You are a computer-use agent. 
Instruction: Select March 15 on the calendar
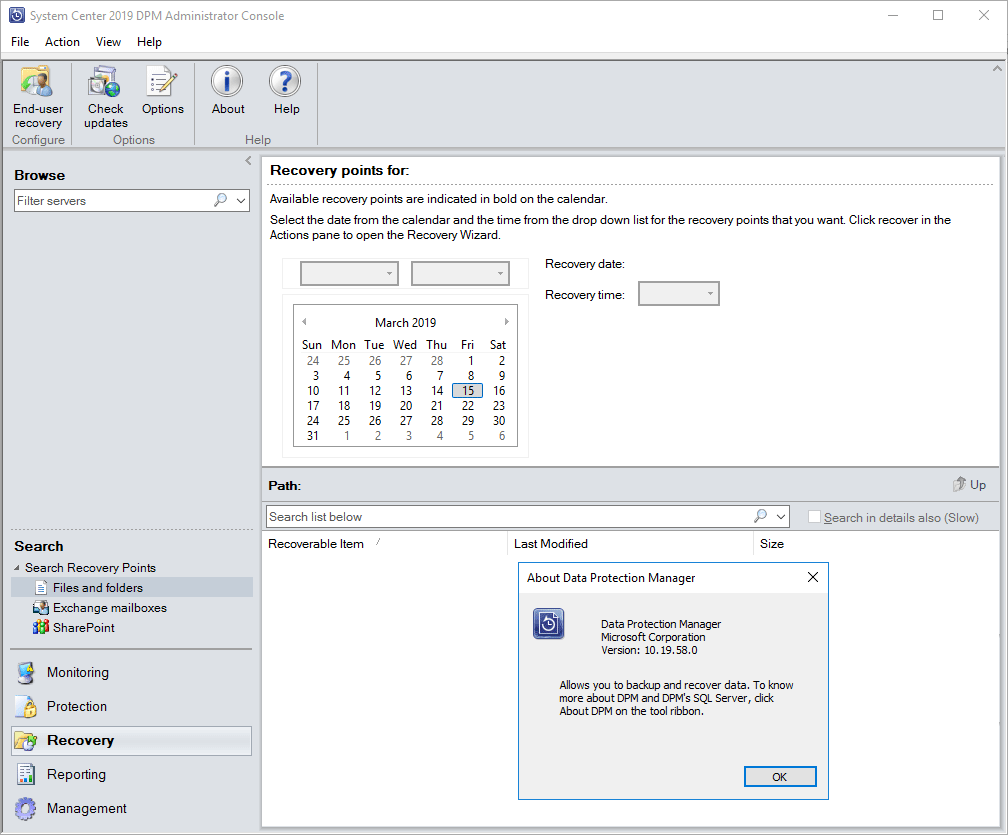pos(467,390)
